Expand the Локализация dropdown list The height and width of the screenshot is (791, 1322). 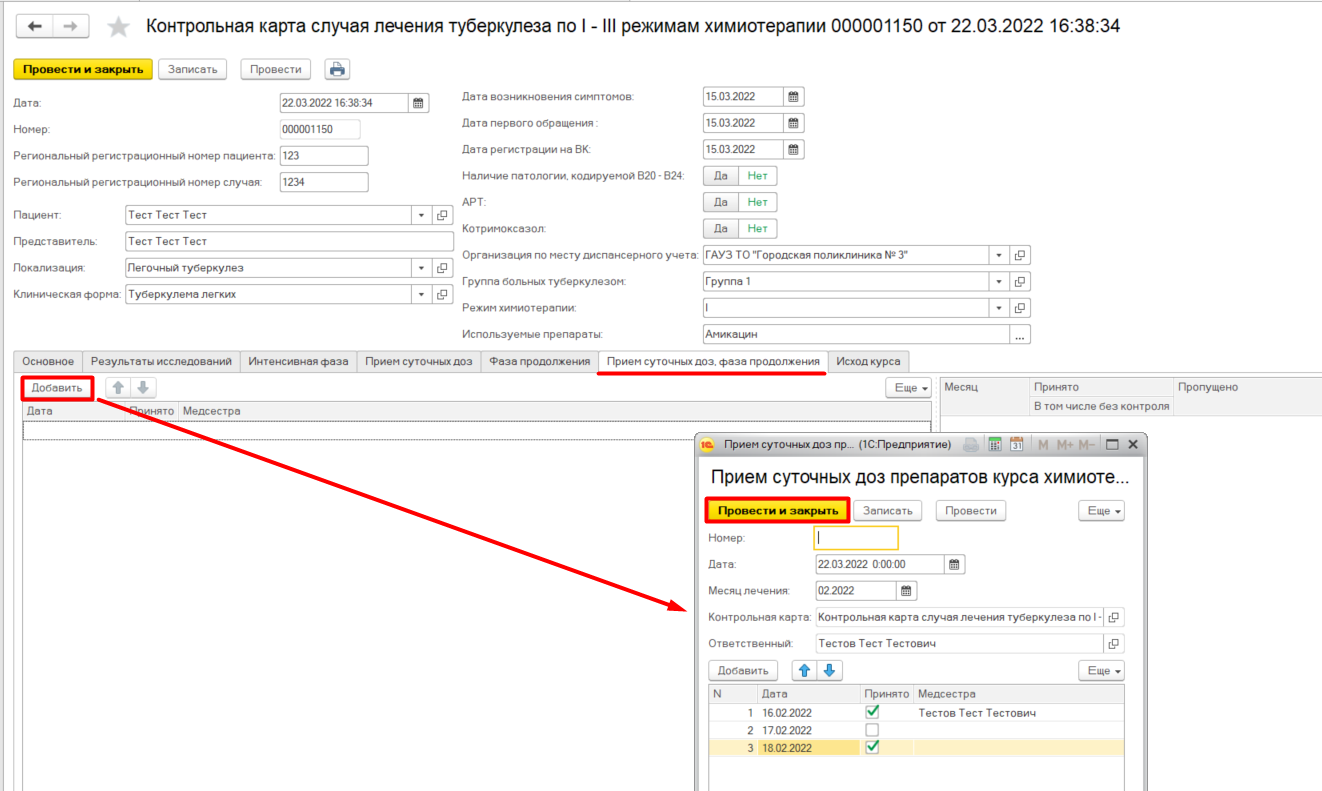point(420,268)
